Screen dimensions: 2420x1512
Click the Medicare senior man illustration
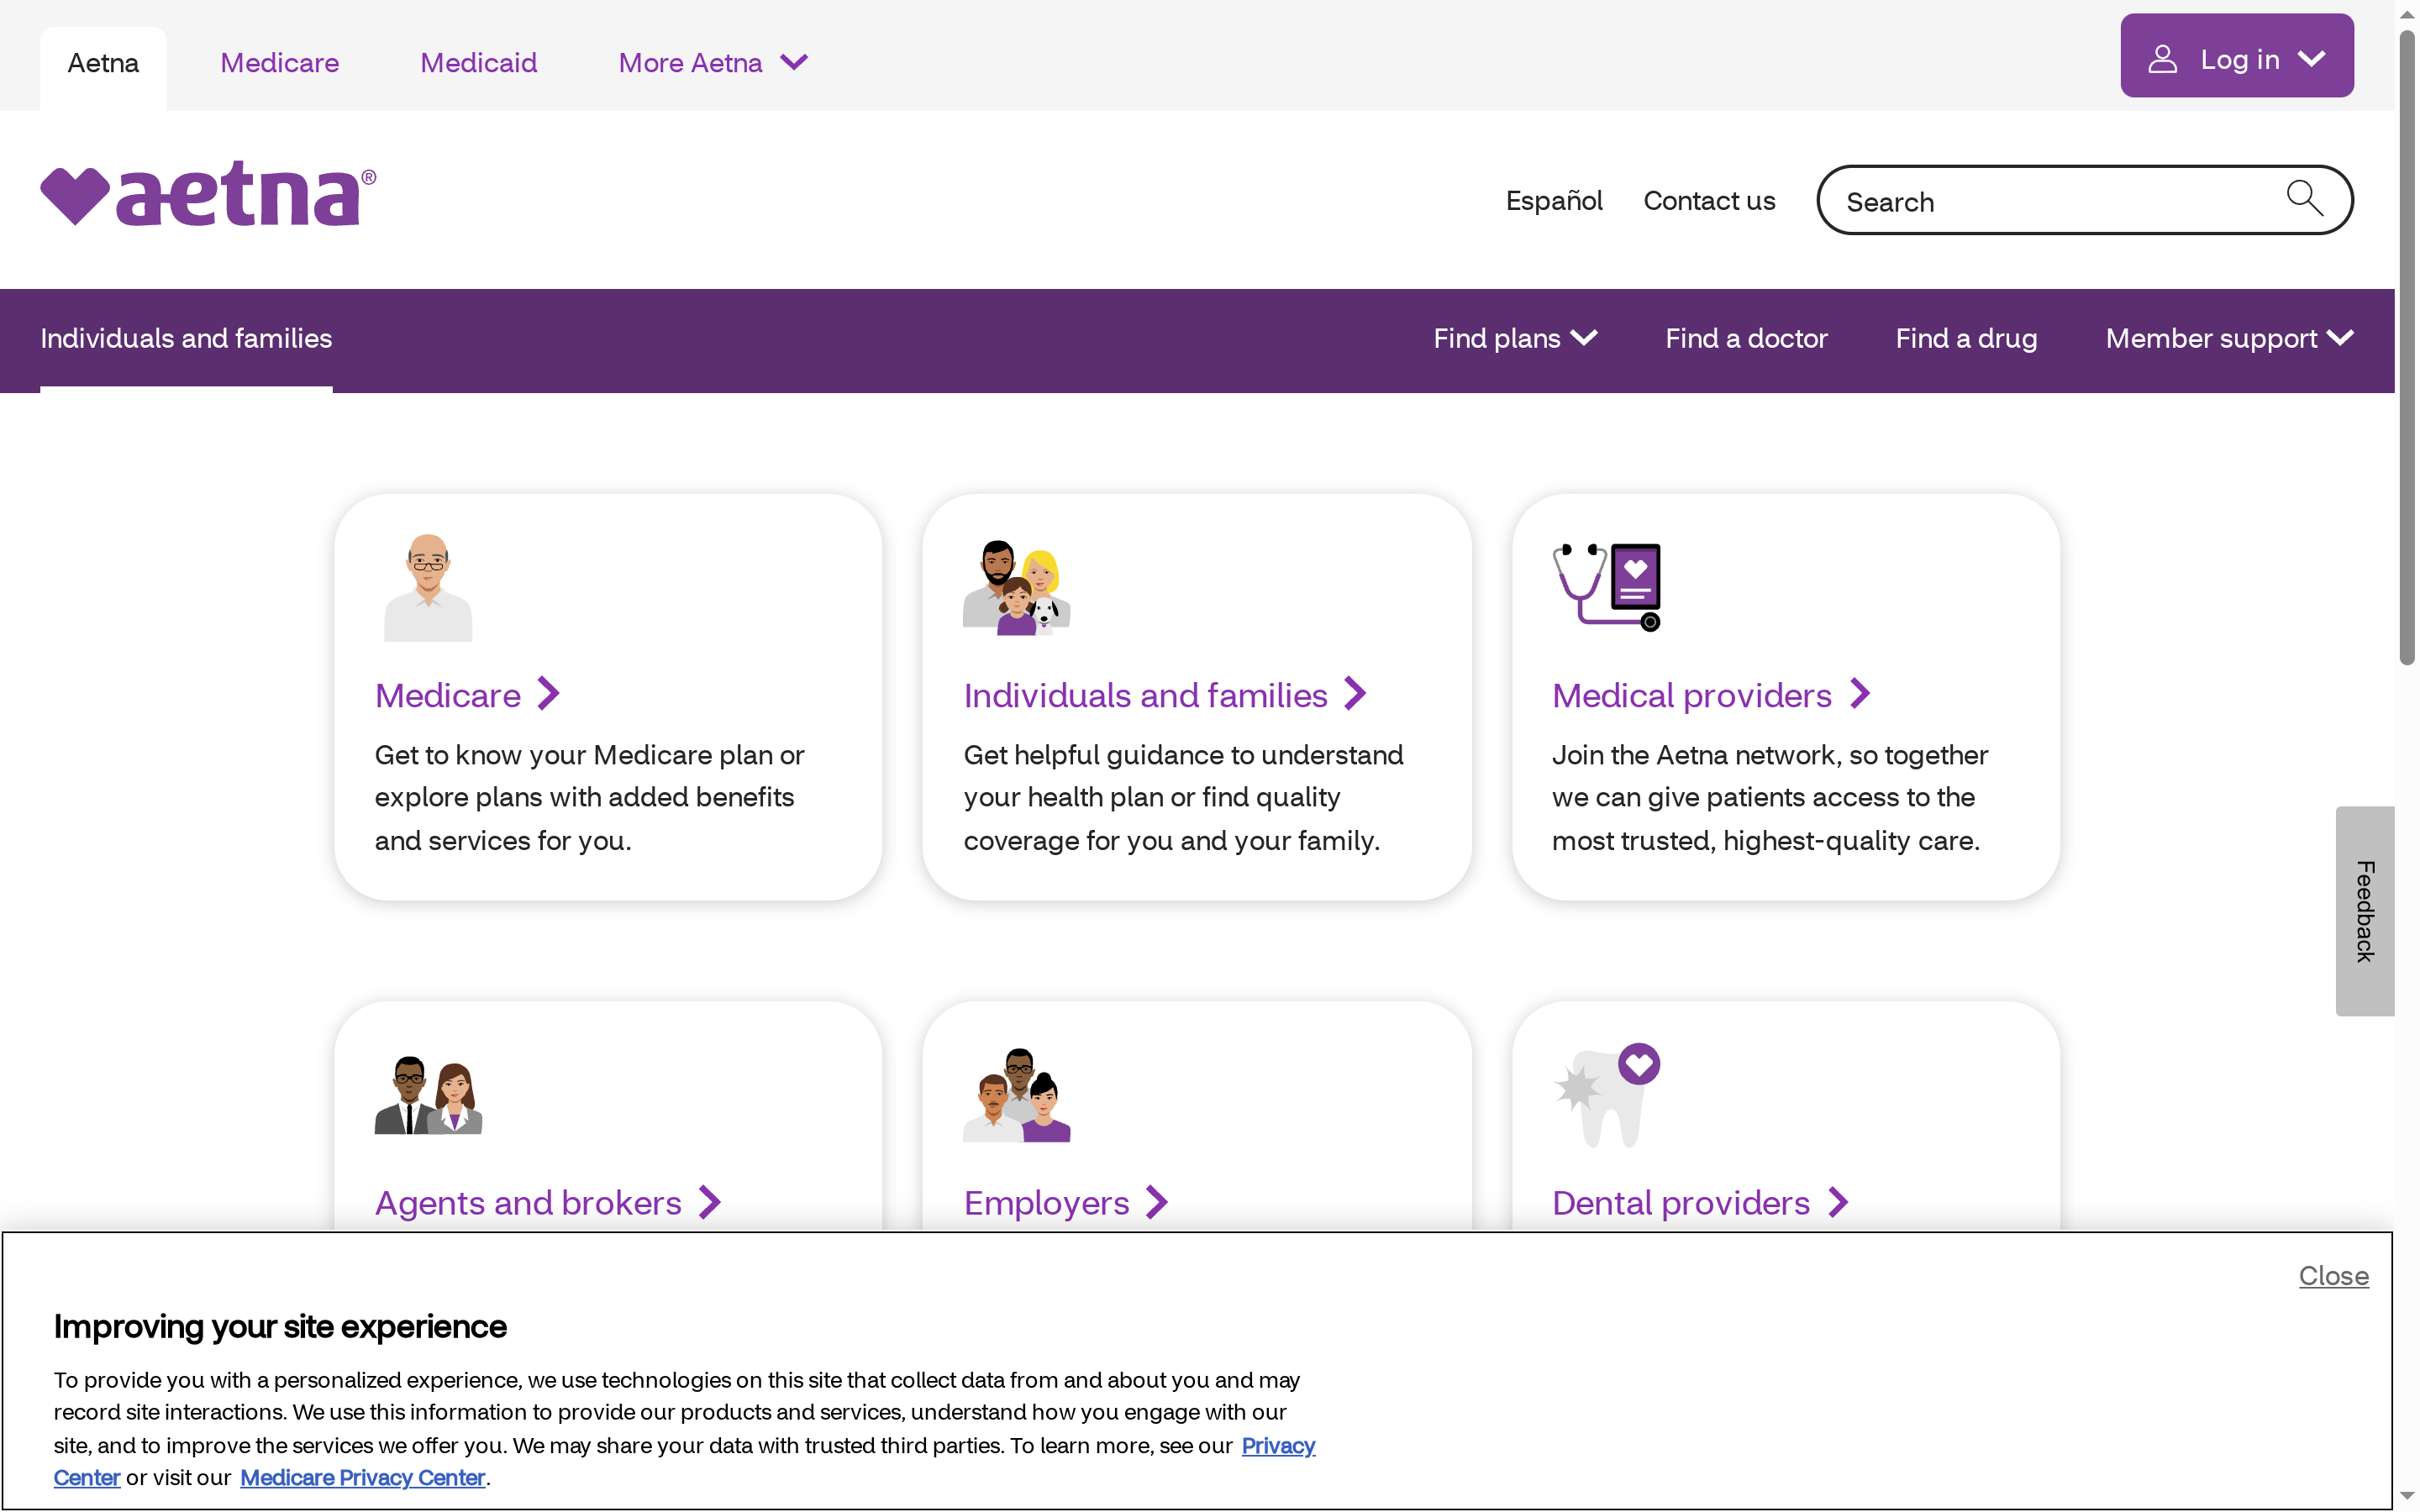(428, 587)
